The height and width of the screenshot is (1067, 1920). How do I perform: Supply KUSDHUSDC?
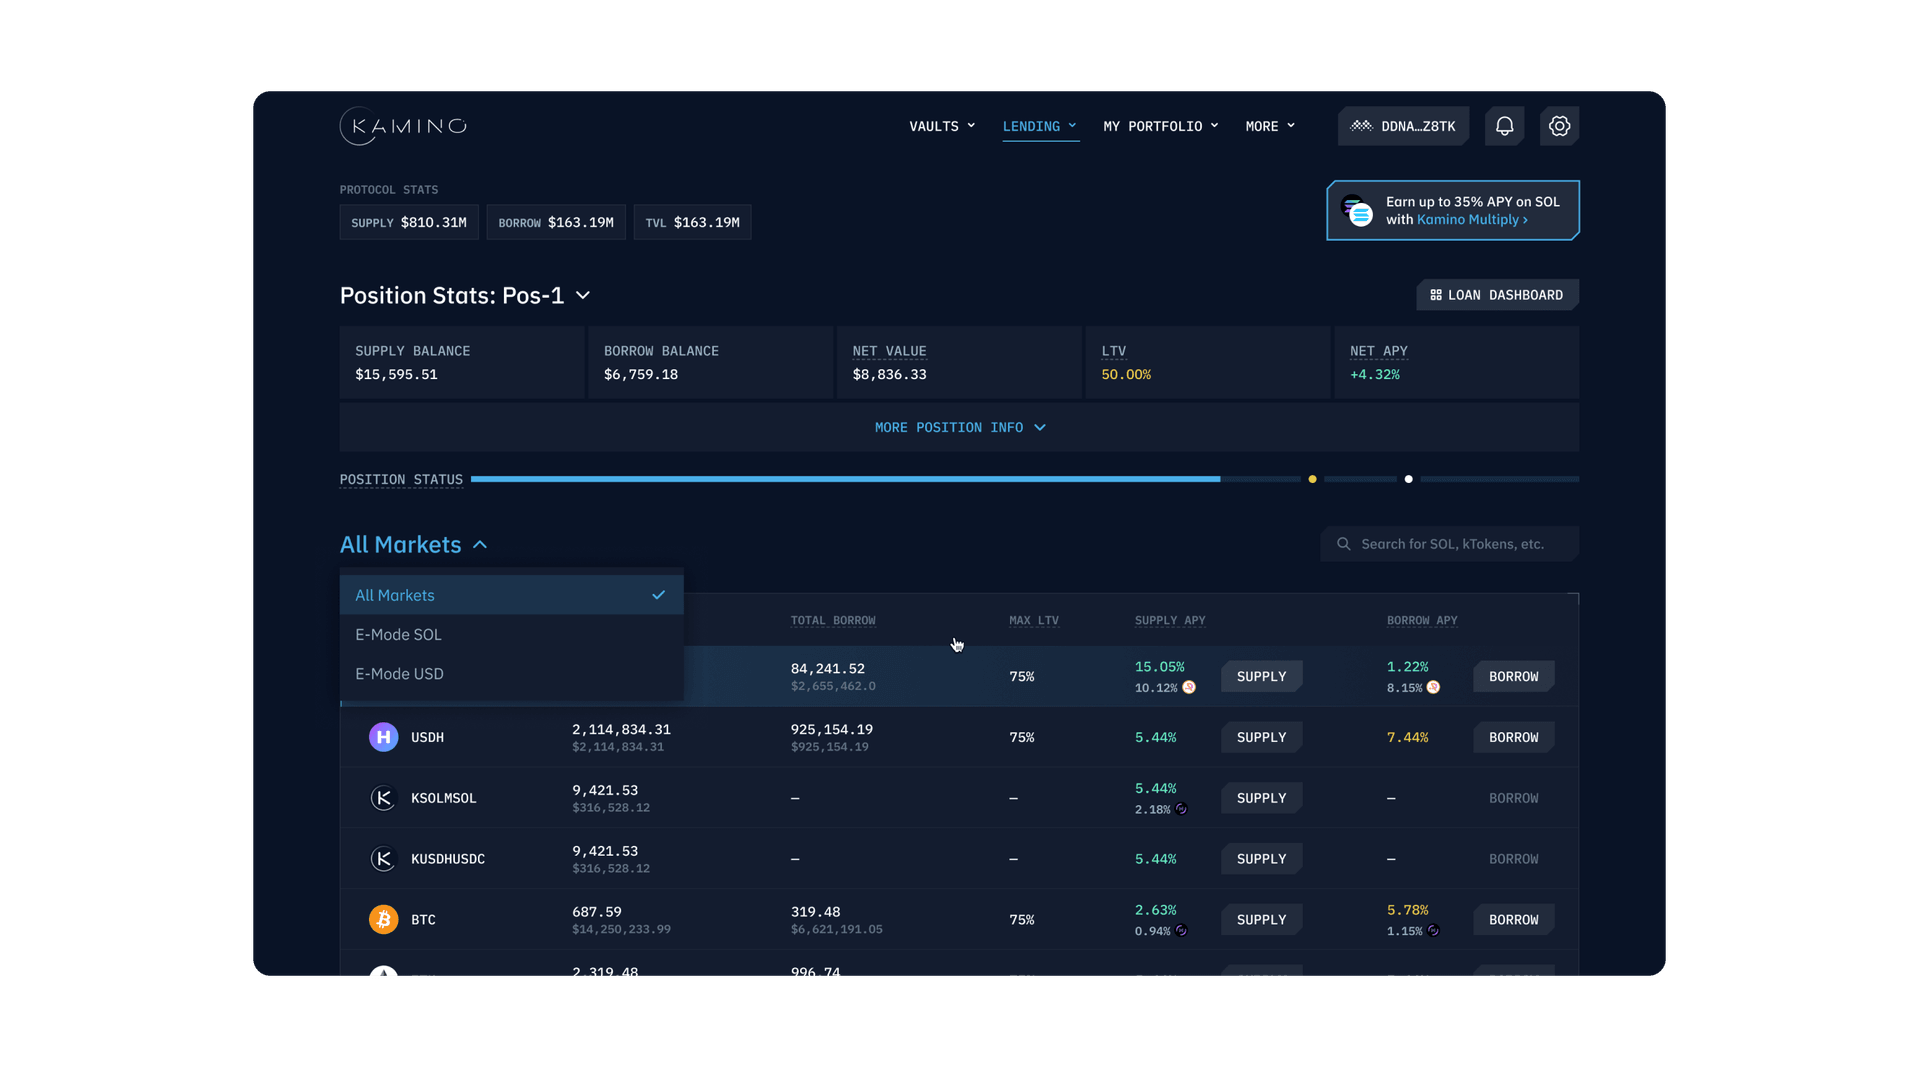point(1261,859)
